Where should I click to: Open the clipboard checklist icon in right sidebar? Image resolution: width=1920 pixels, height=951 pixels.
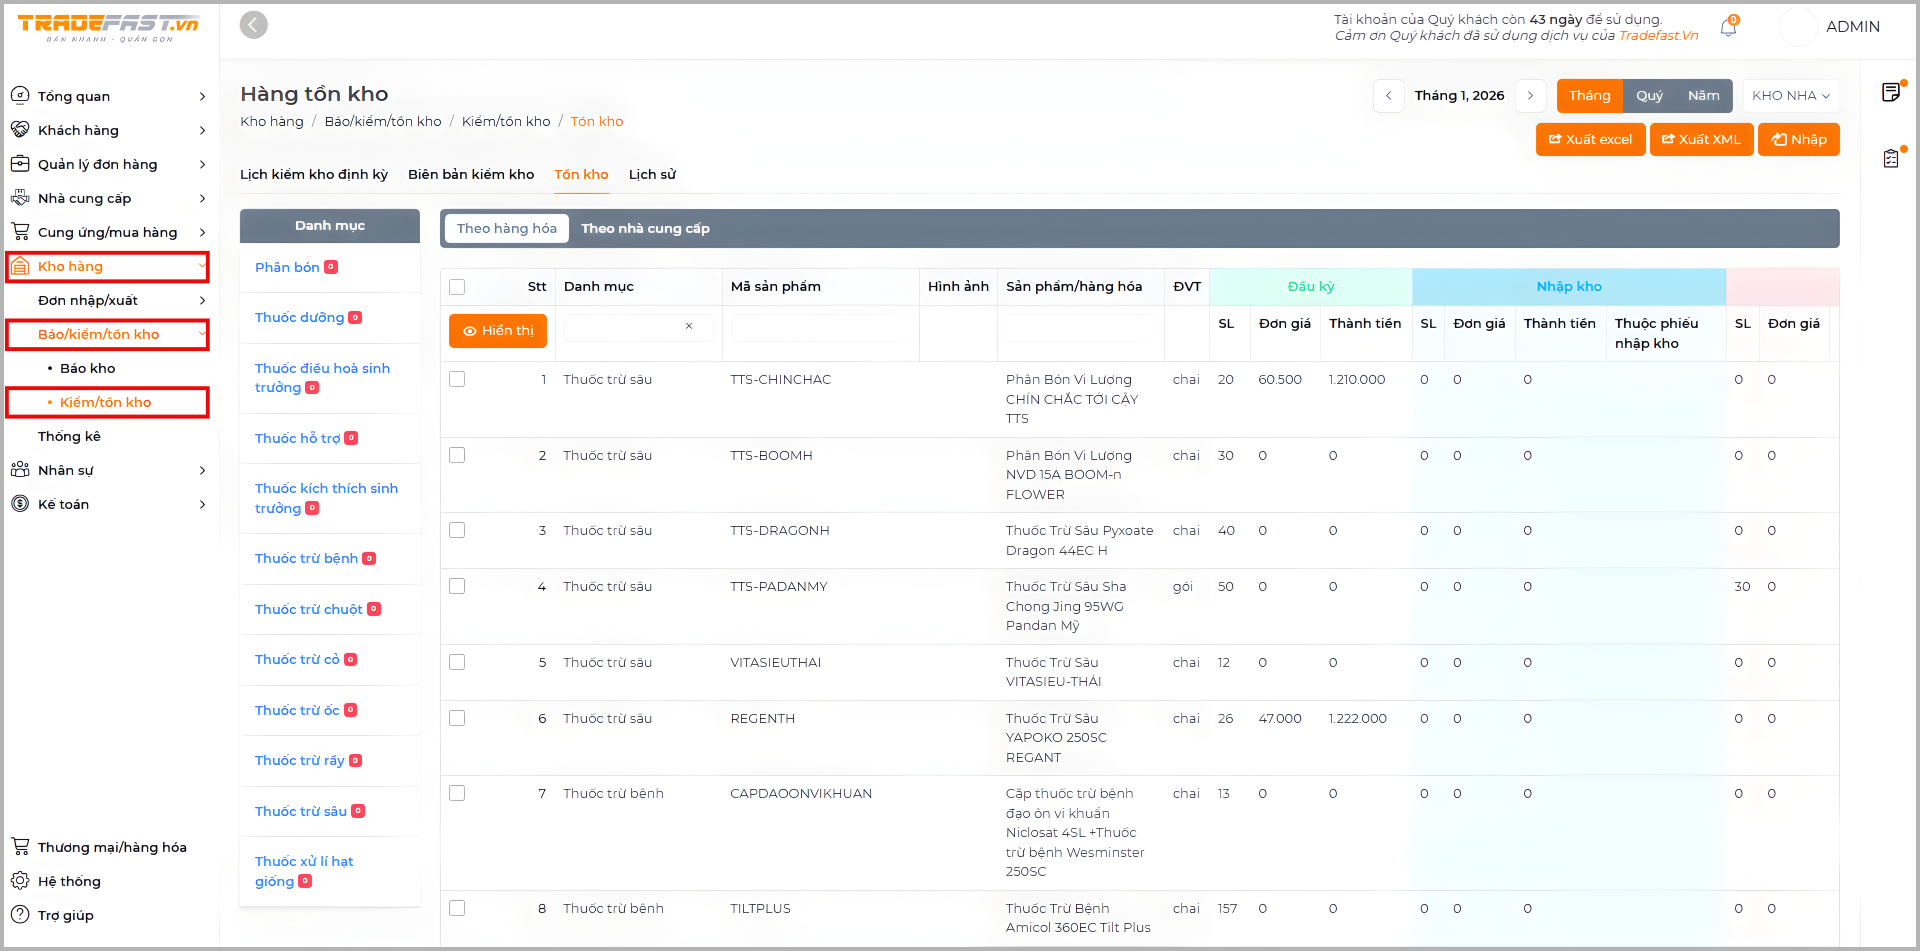[x=1891, y=159]
